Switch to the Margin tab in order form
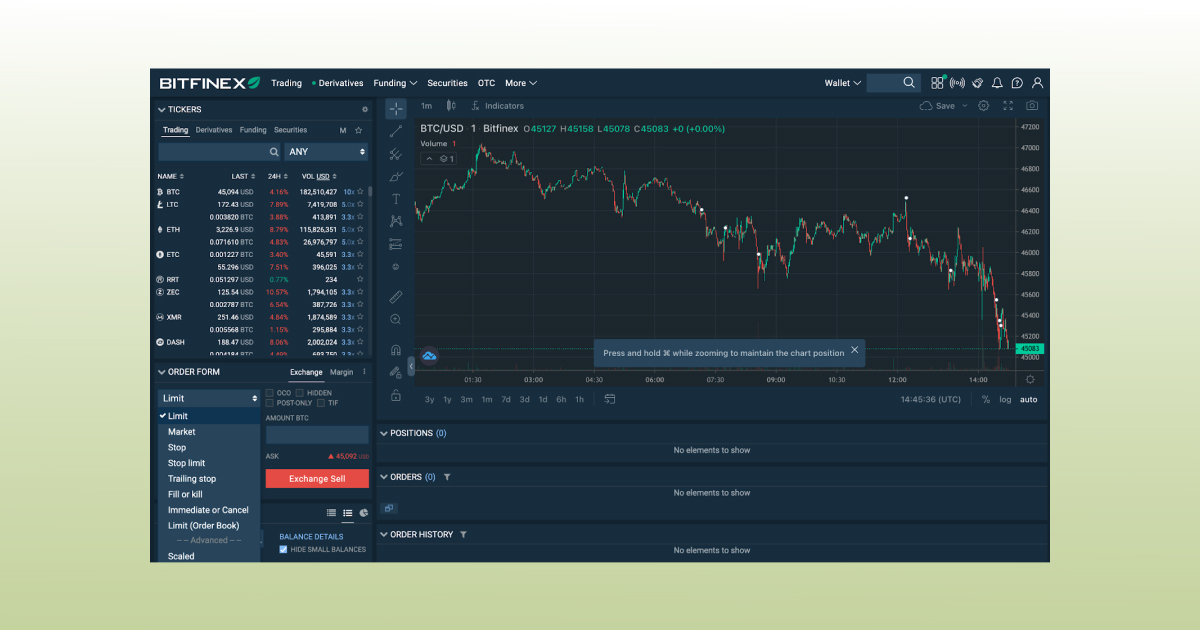 (343, 371)
